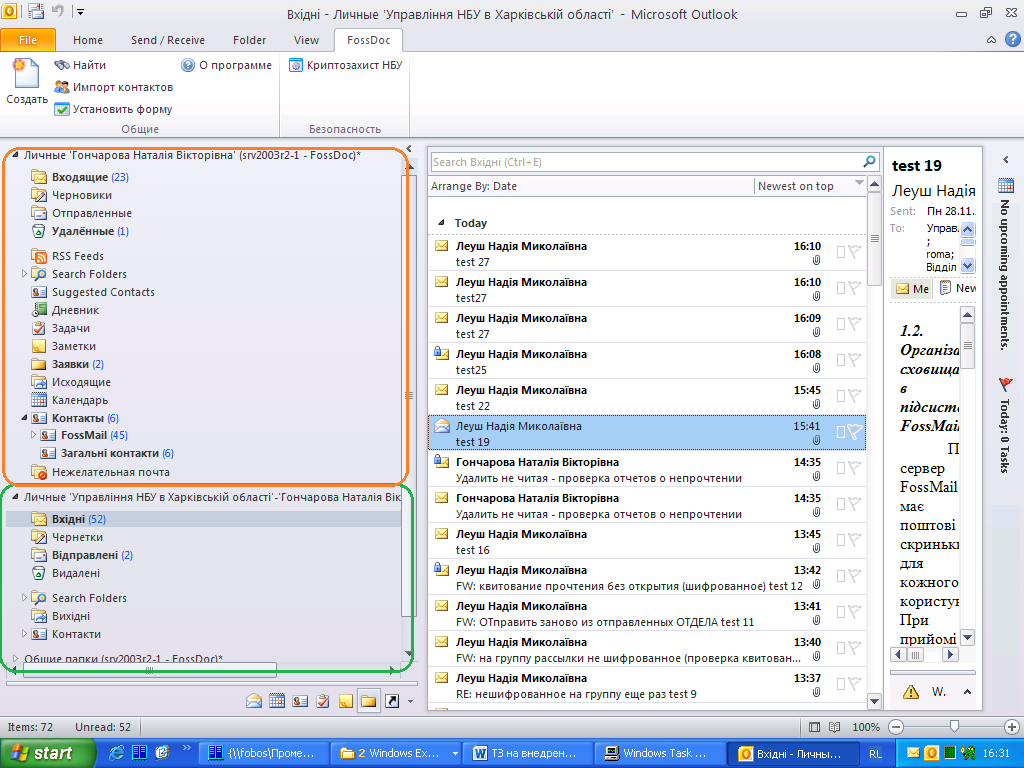
Task: Click the Windows start button
Action: [48, 753]
